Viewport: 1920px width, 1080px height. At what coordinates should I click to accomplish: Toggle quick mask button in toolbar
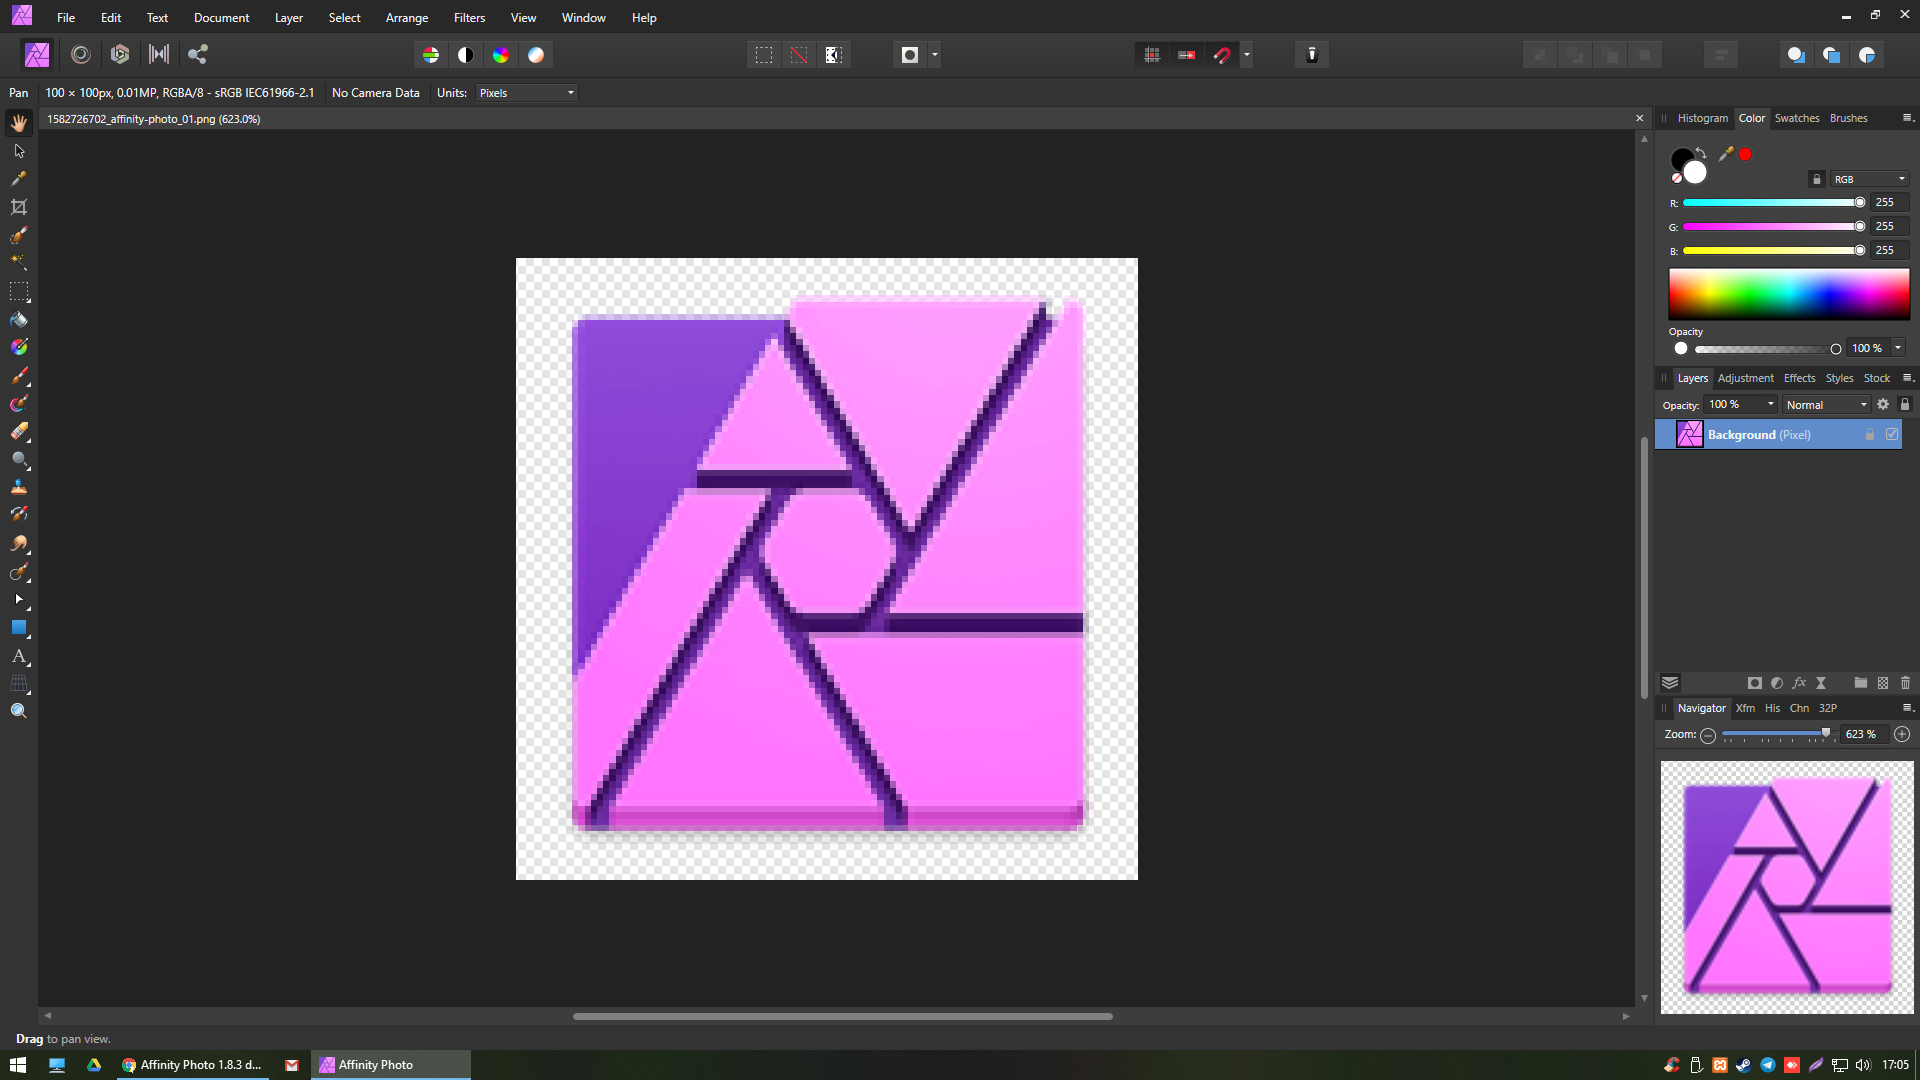(910, 55)
